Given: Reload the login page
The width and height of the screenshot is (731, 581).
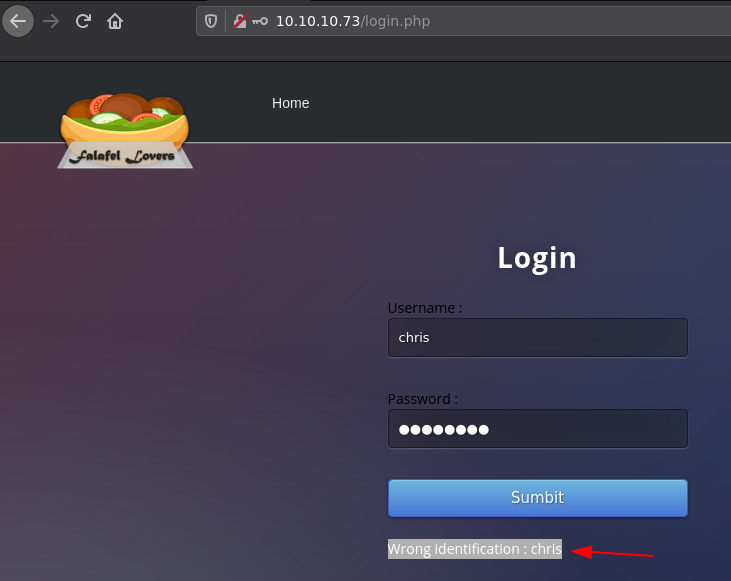Looking at the screenshot, I should tap(83, 21).
